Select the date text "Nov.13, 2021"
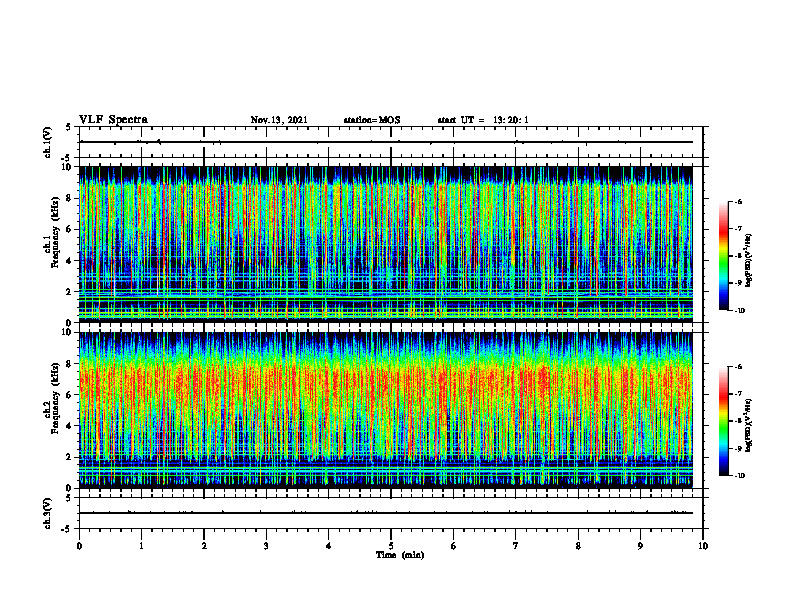This screenshot has height=612, width=792. (x=279, y=120)
